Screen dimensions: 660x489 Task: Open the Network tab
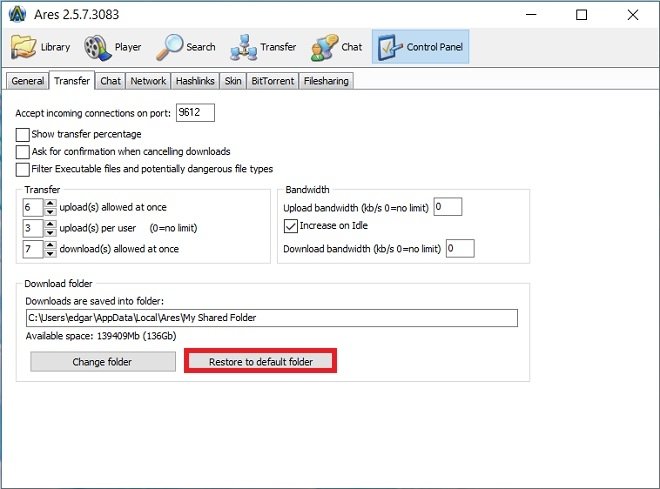click(x=148, y=81)
